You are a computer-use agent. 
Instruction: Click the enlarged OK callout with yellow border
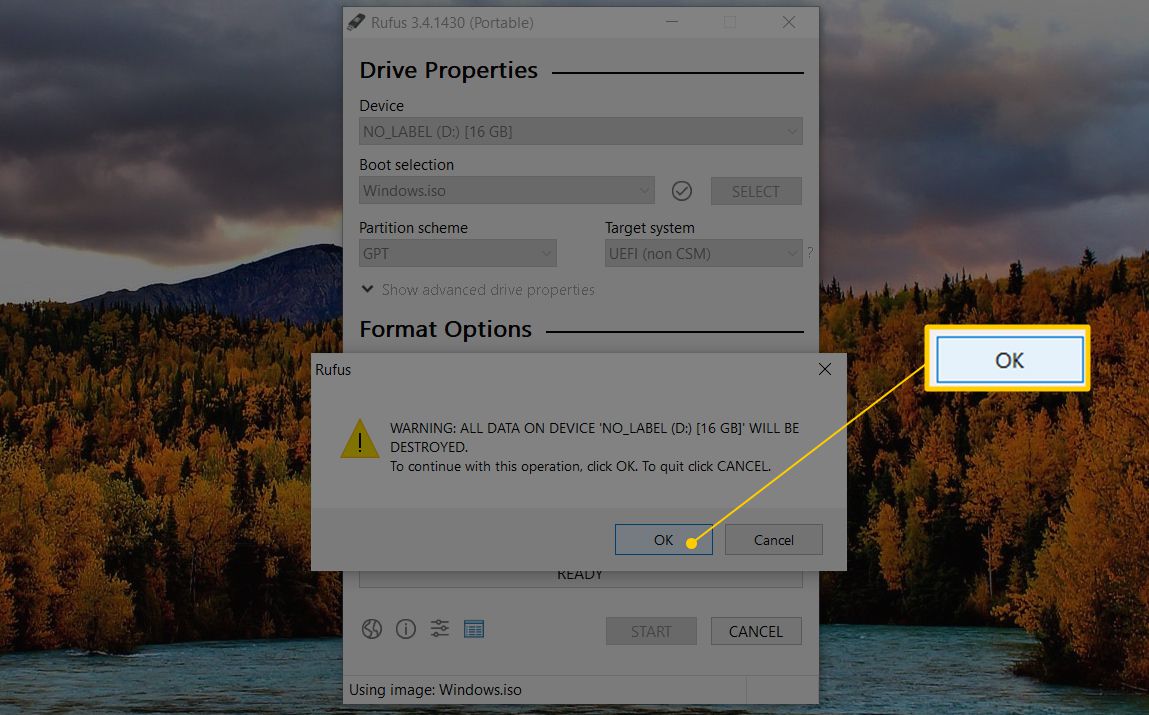pos(1008,360)
